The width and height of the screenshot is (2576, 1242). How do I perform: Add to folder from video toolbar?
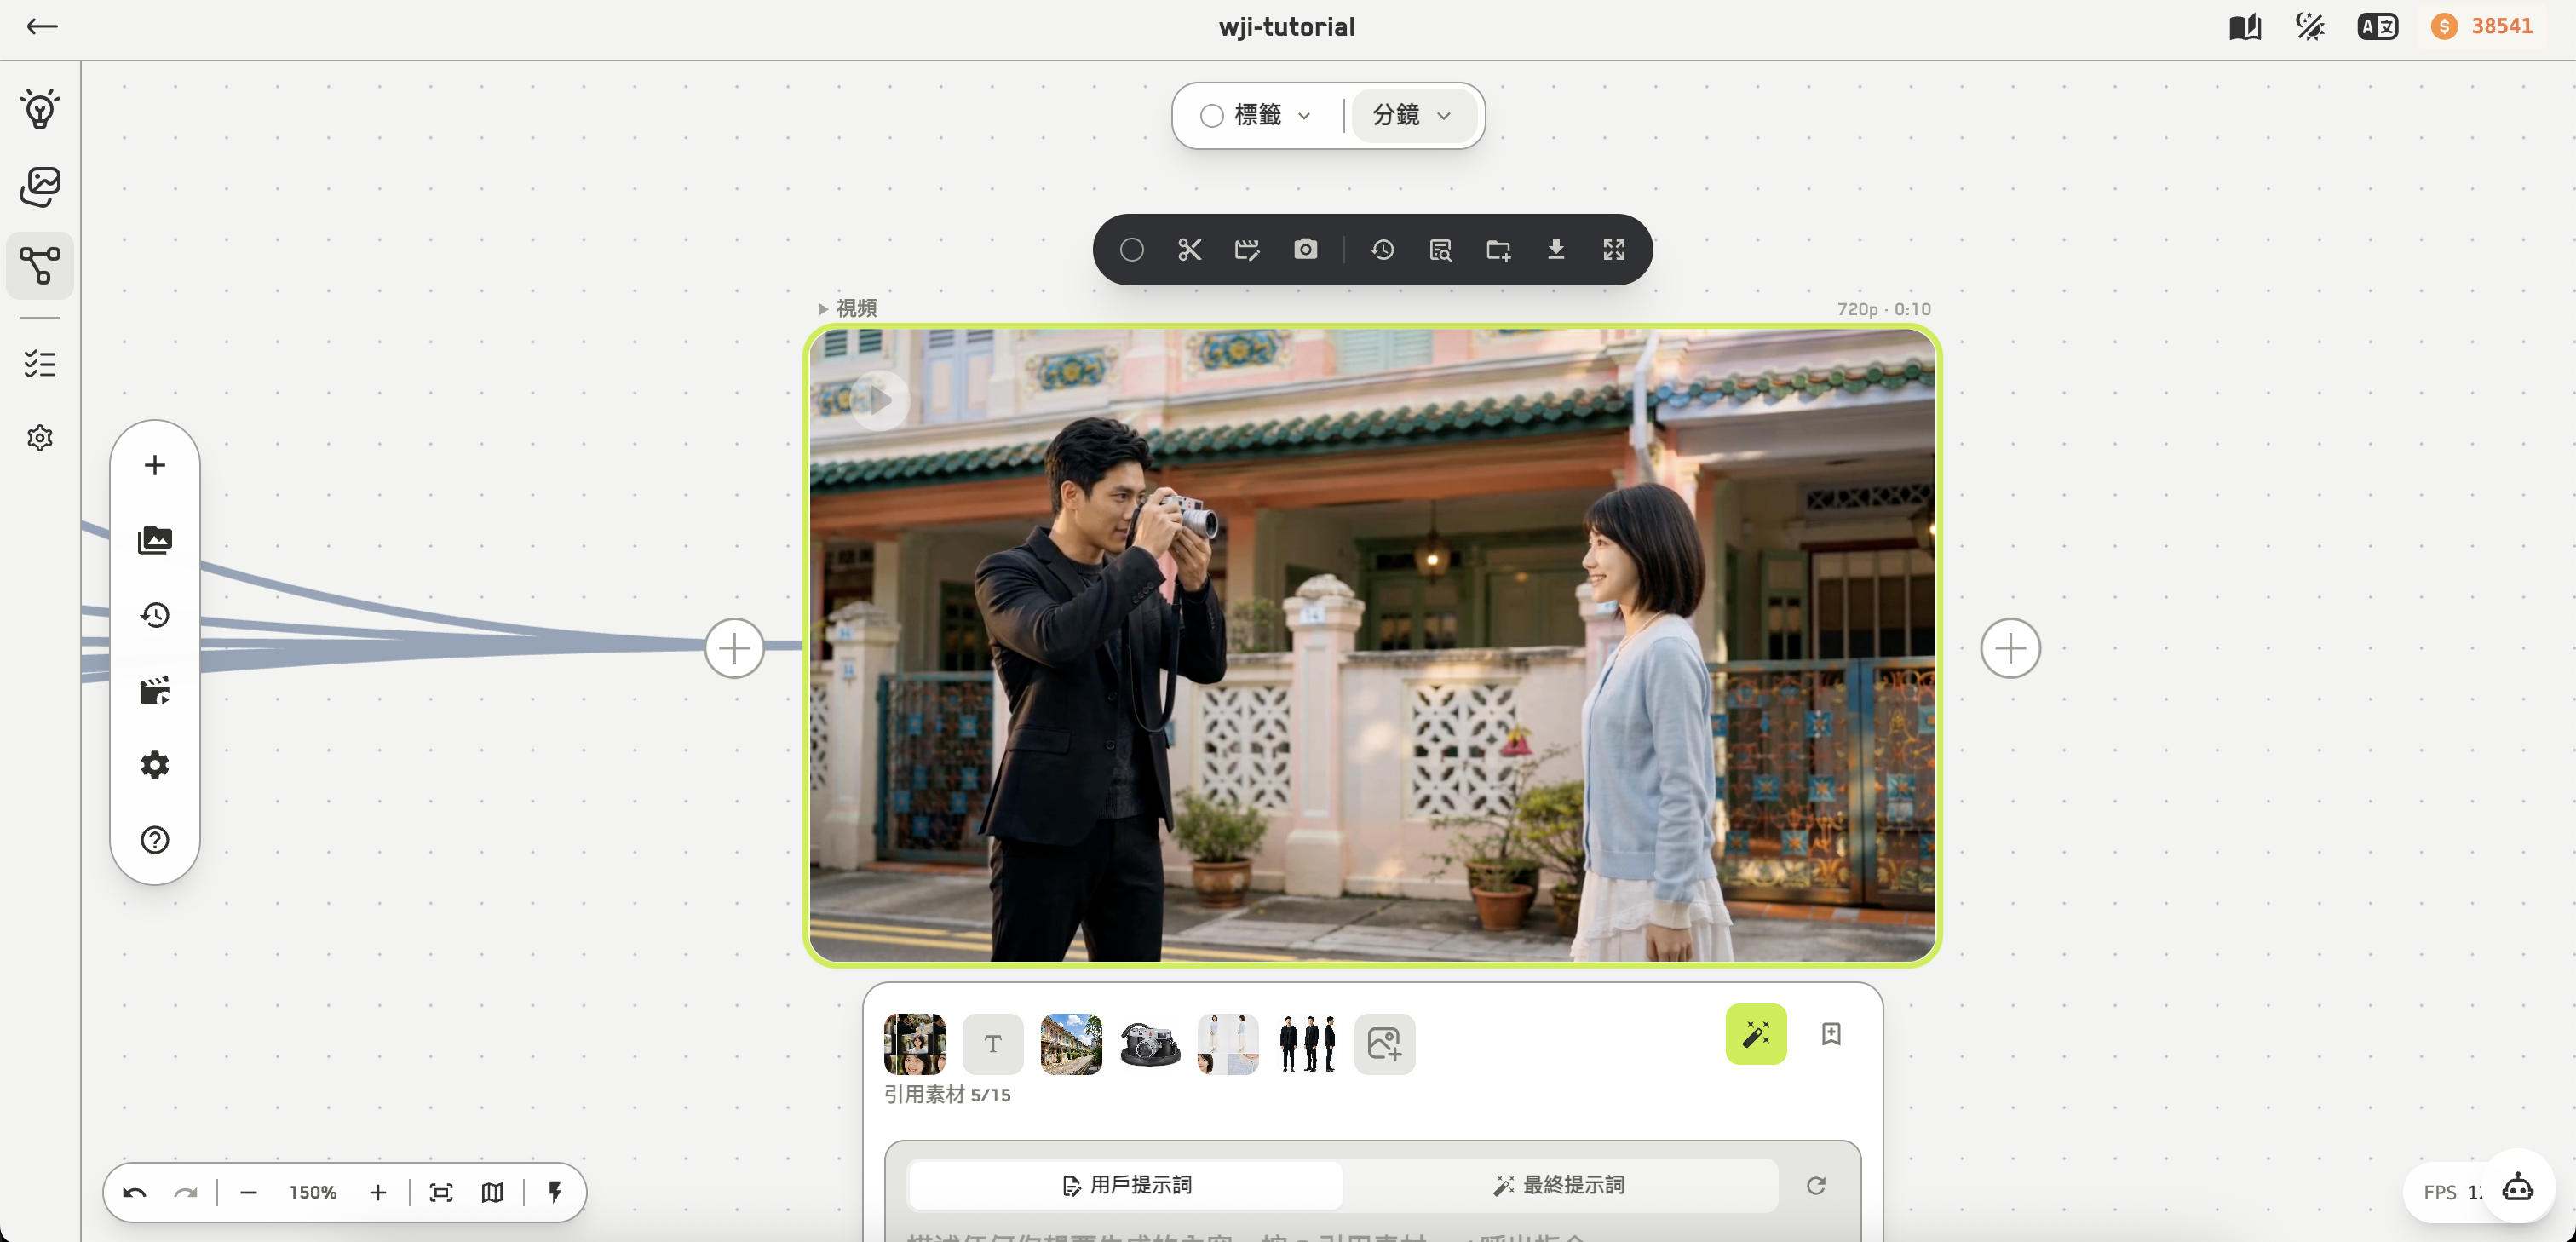pyautogui.click(x=1498, y=250)
